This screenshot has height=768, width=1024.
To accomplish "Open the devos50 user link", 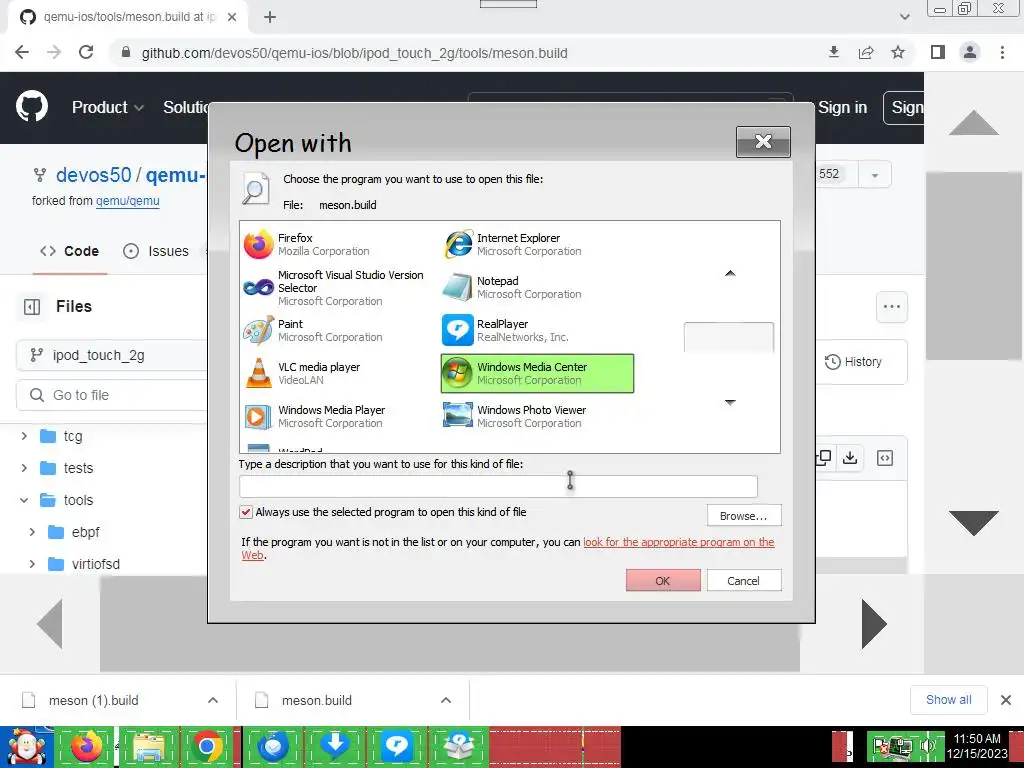I will click(93, 175).
